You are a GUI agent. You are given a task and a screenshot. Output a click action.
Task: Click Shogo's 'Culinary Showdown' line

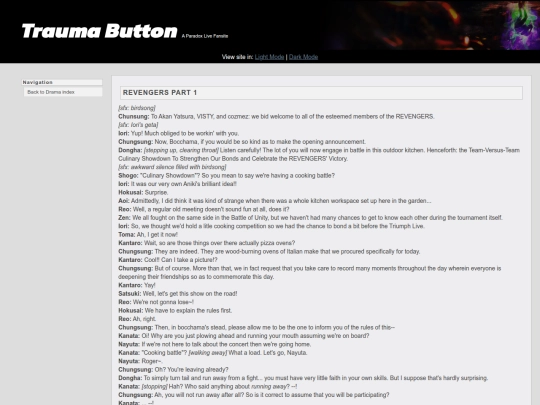click(226, 175)
